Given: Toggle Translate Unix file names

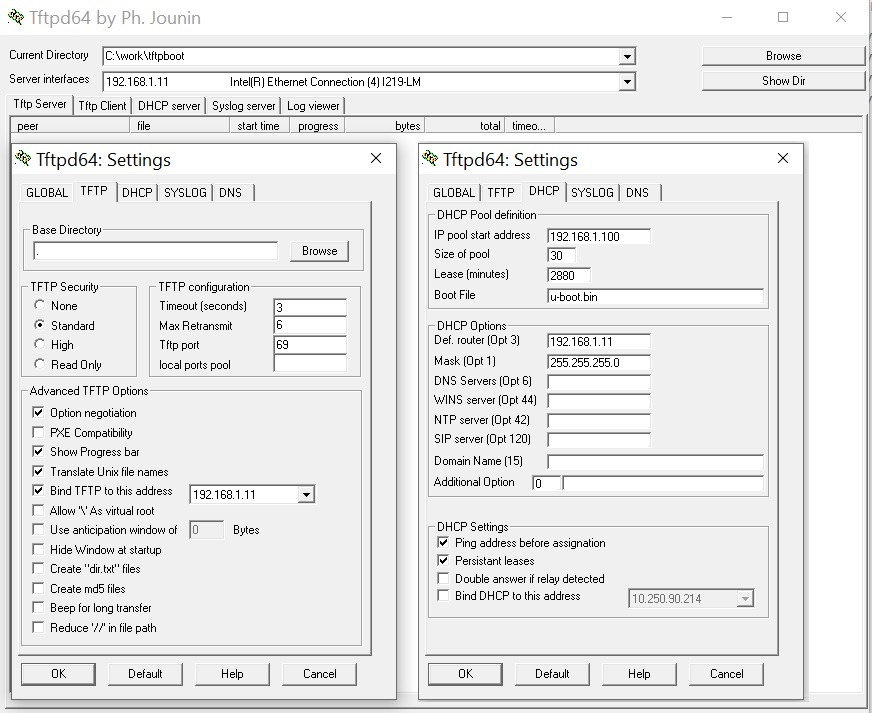Looking at the screenshot, I should [38, 472].
